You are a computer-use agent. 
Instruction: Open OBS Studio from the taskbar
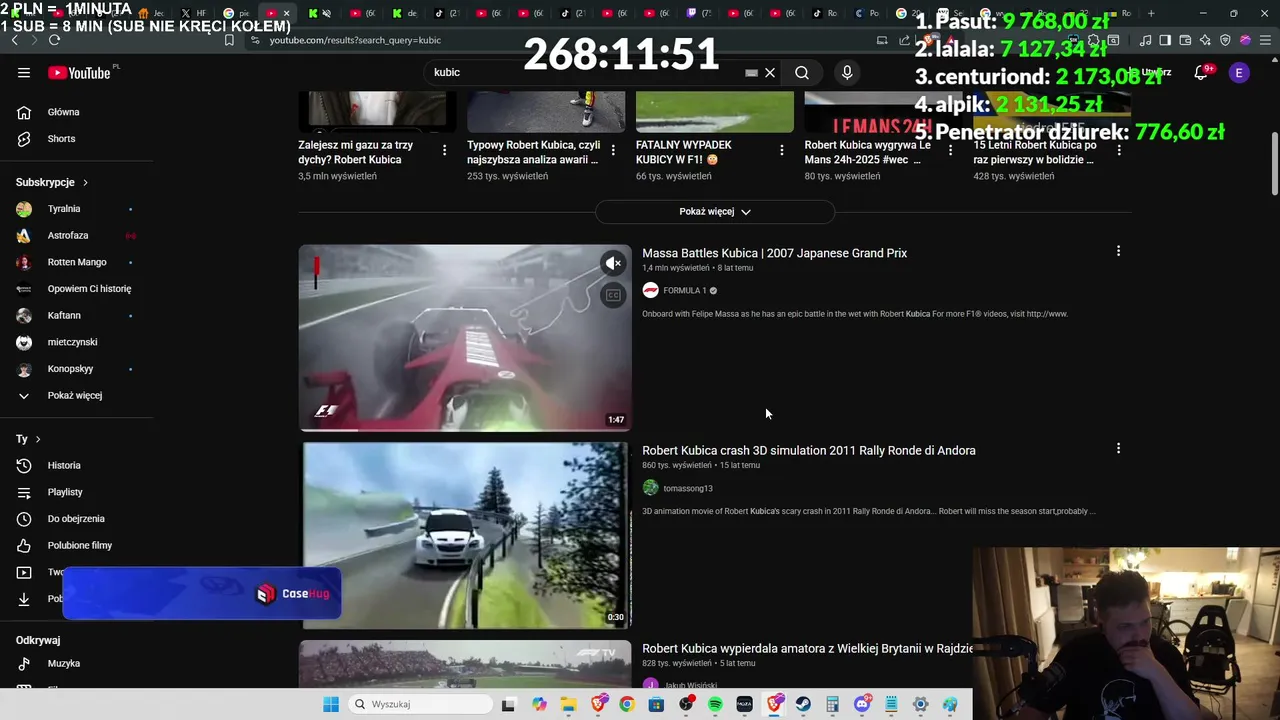tap(686, 704)
